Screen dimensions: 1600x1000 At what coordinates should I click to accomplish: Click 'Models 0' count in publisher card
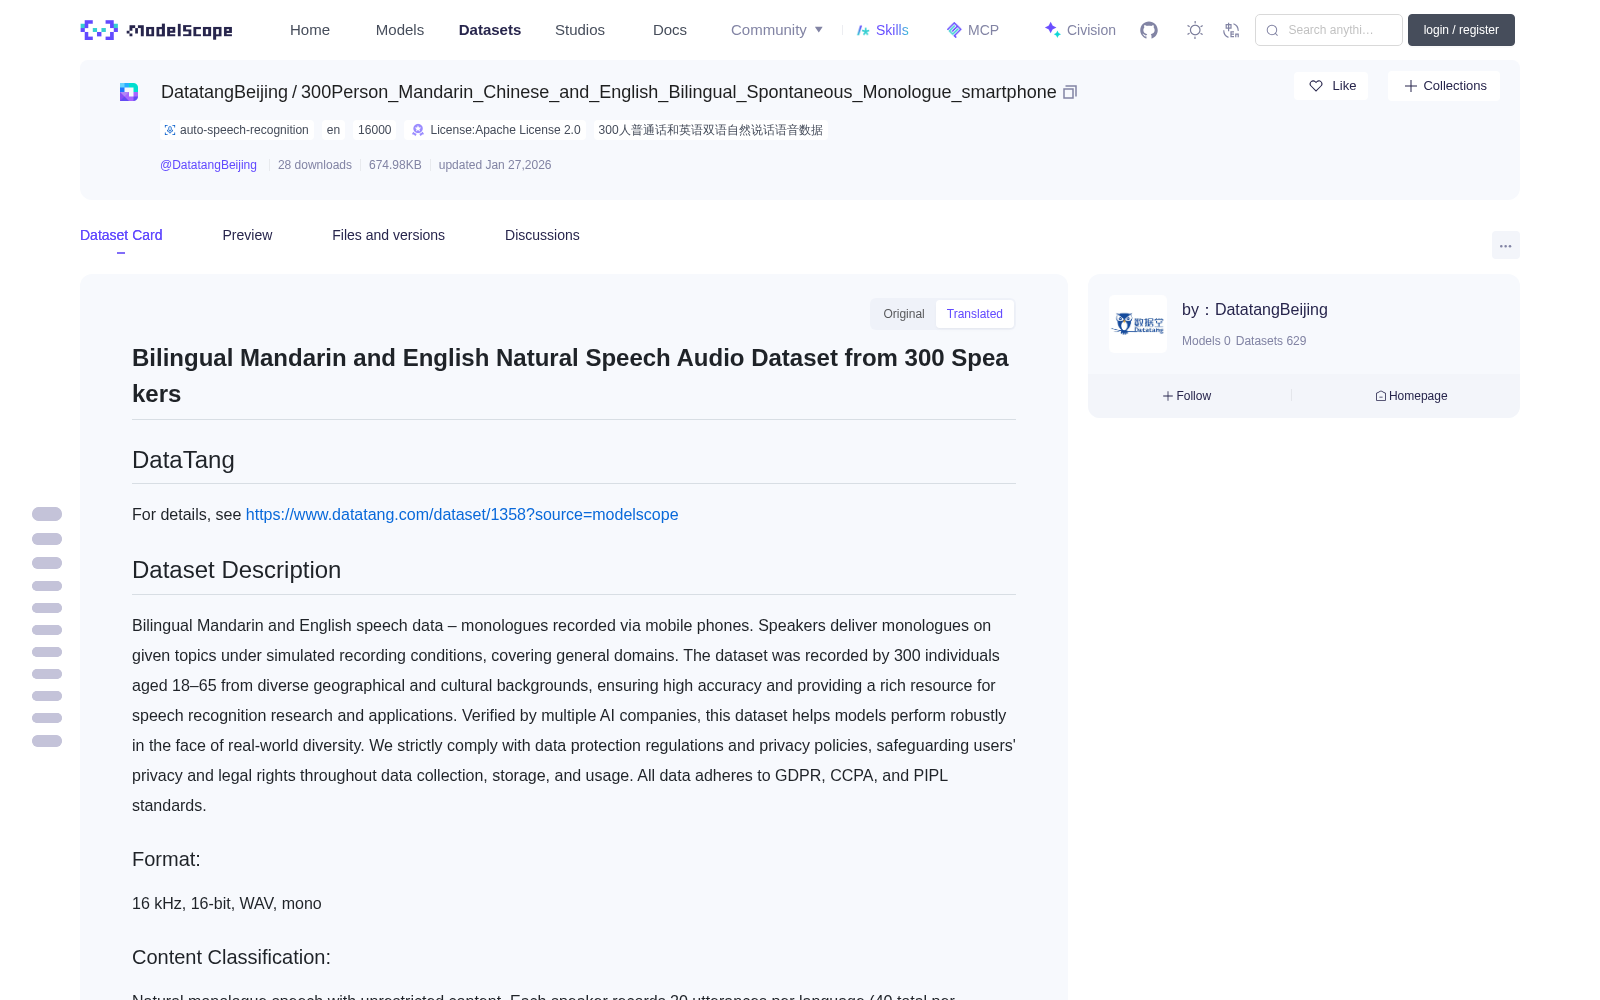pos(1206,341)
